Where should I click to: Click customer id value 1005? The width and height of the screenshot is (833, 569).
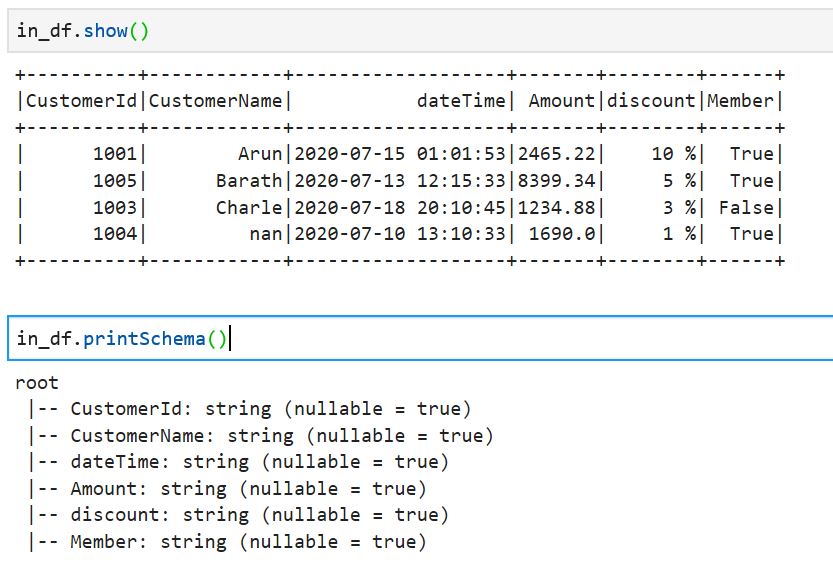pyautogui.click(x=115, y=181)
